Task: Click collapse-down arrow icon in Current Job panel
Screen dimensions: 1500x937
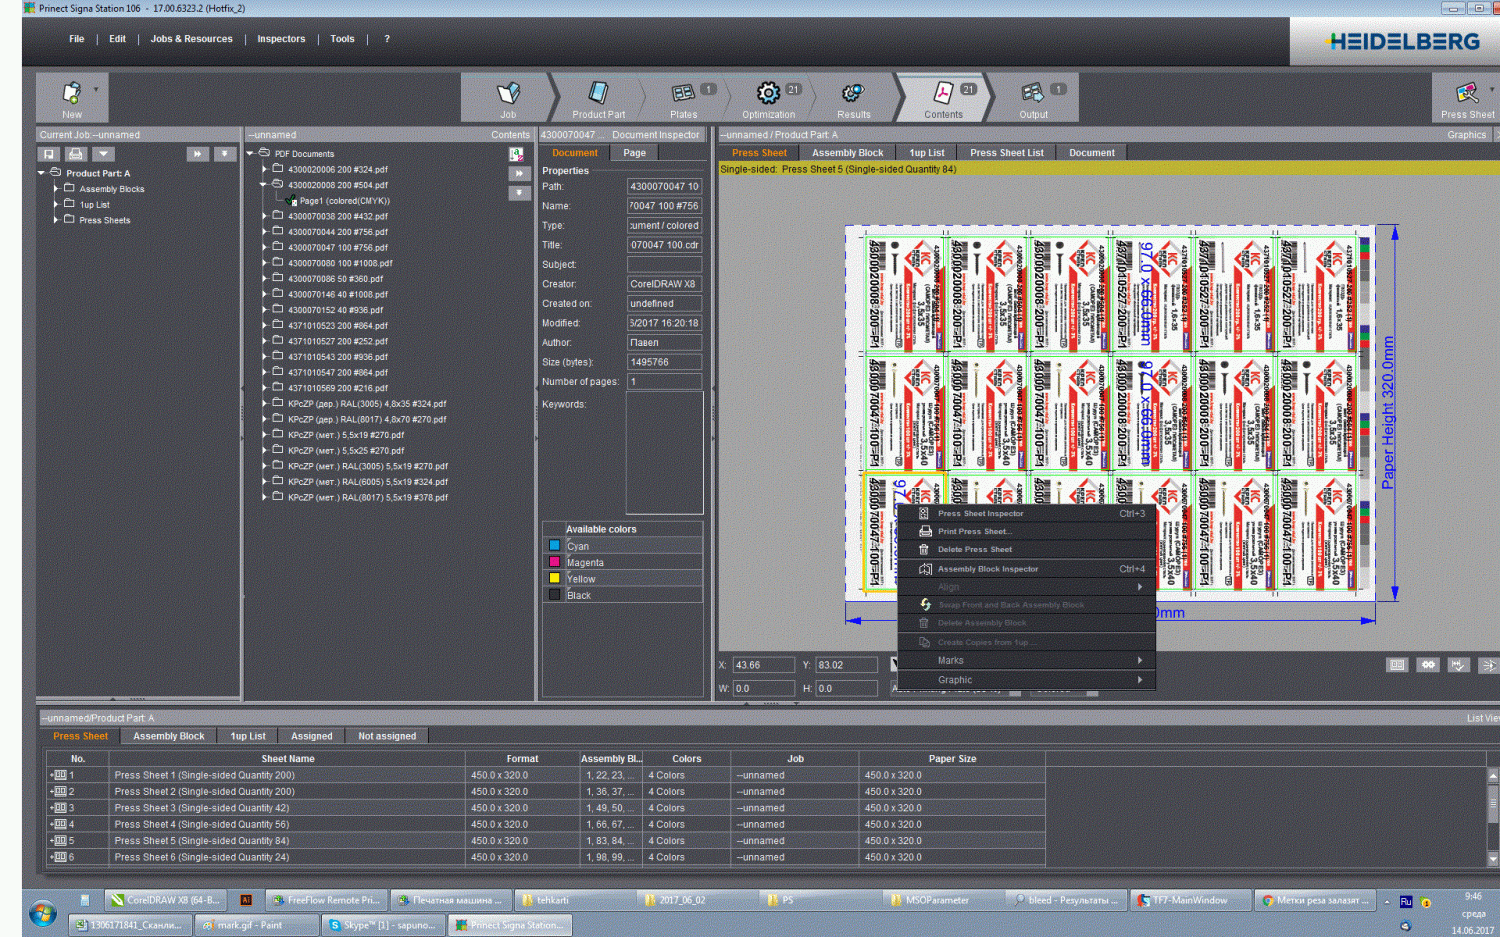Action: pyautogui.click(x=225, y=154)
